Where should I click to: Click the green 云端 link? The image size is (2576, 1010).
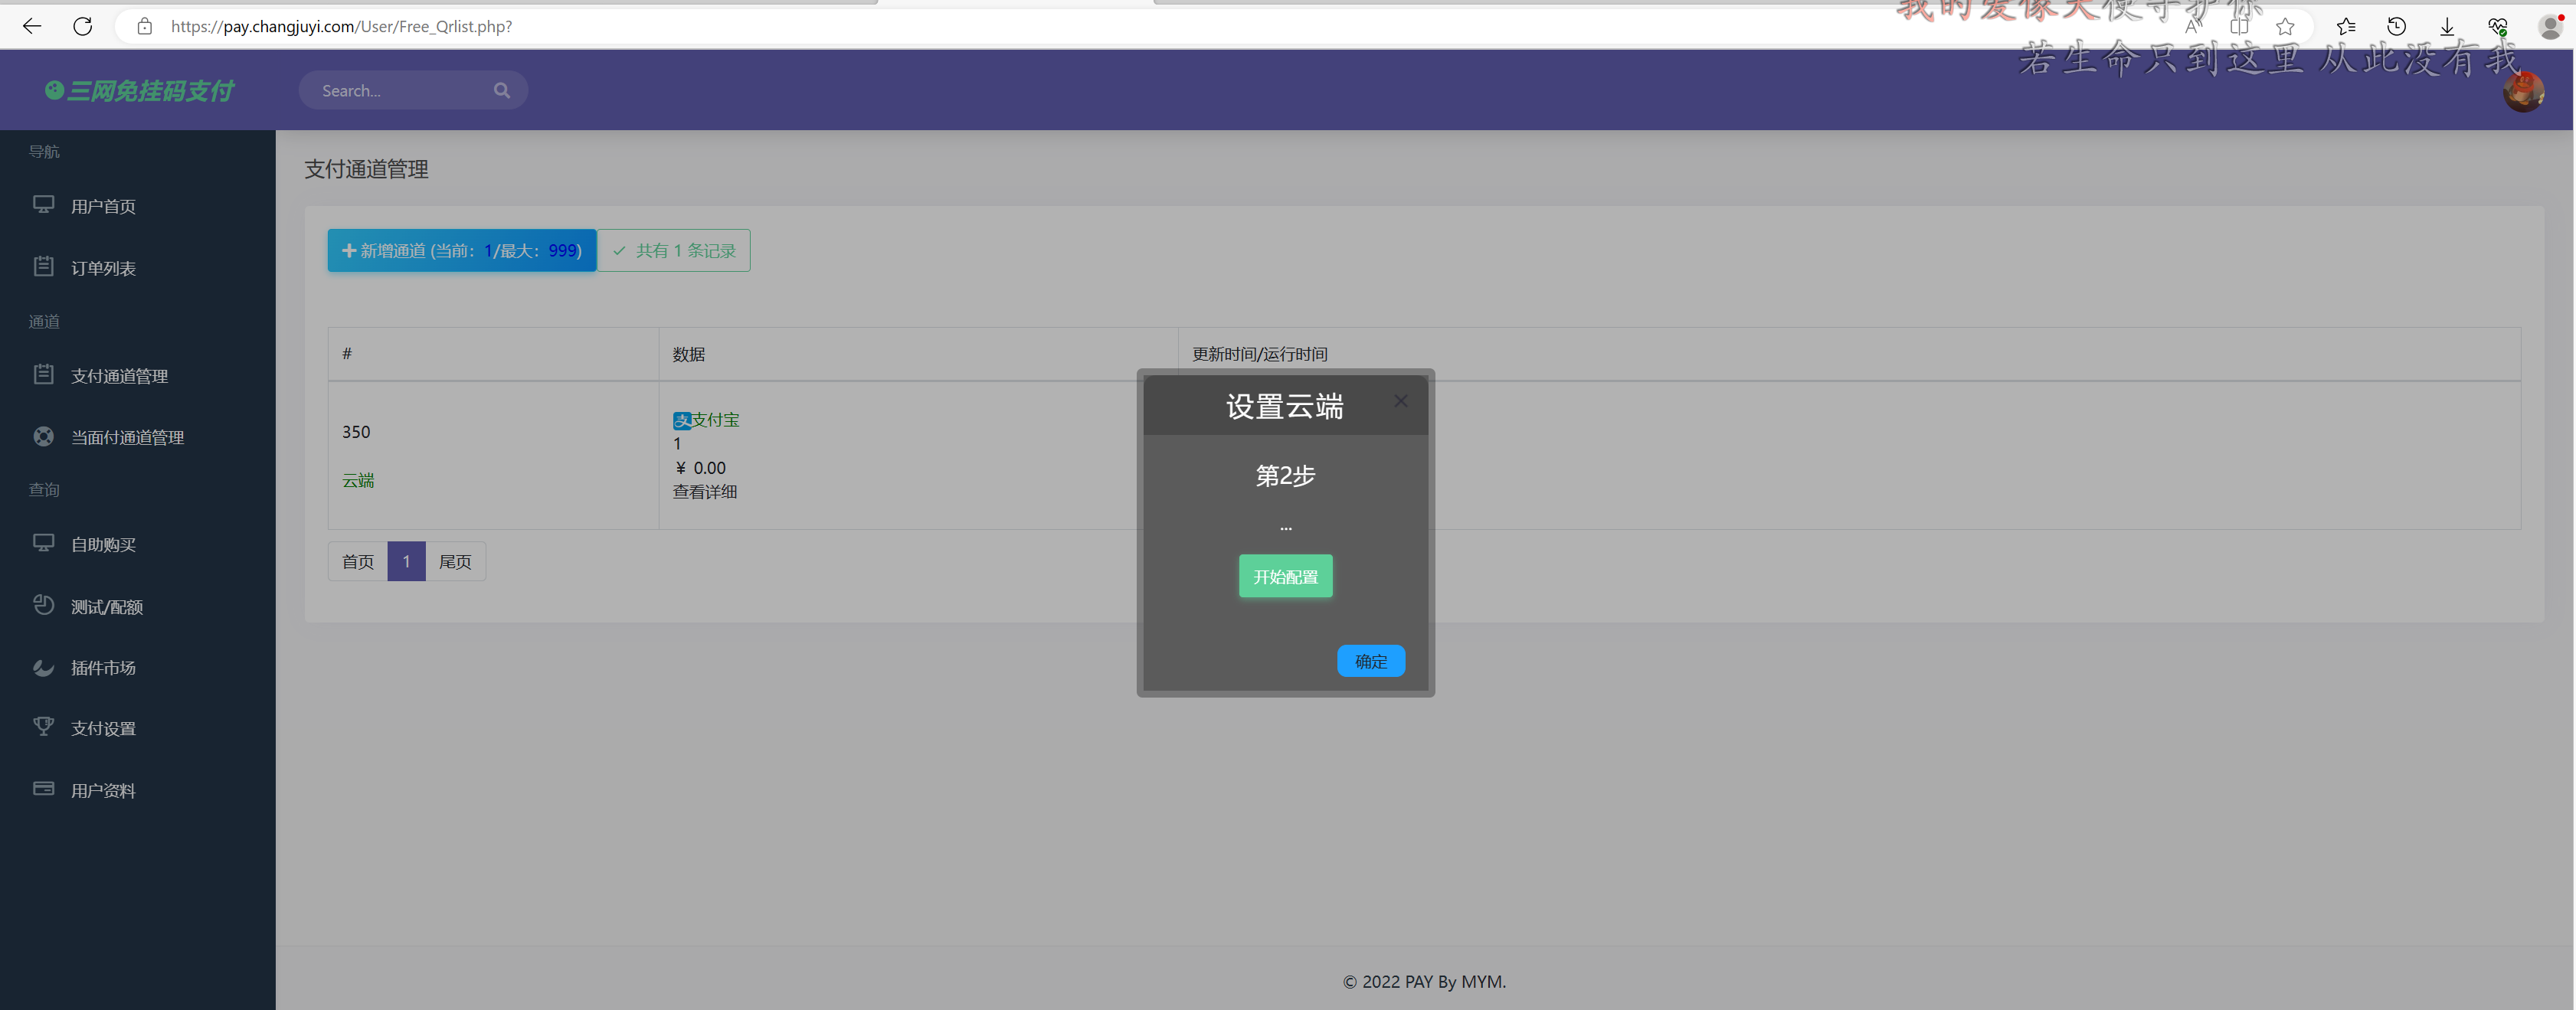(358, 481)
